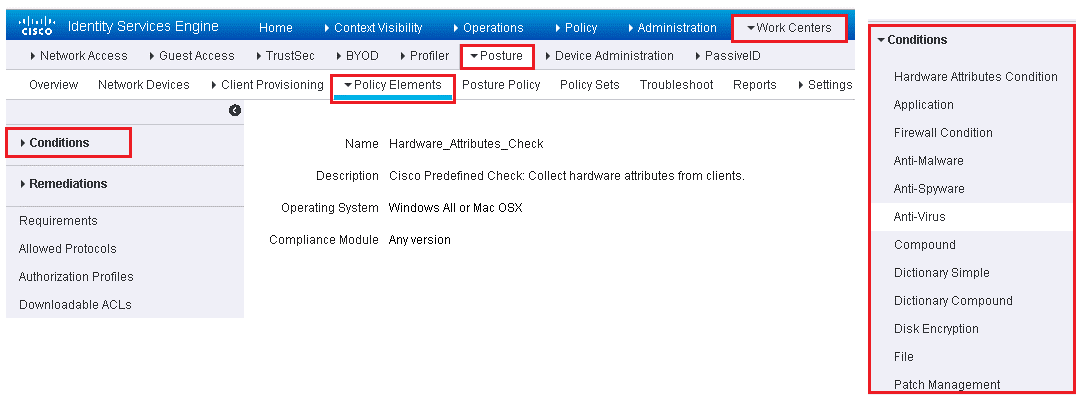
Task: Open the TrustSec submenu
Action: tap(285, 56)
